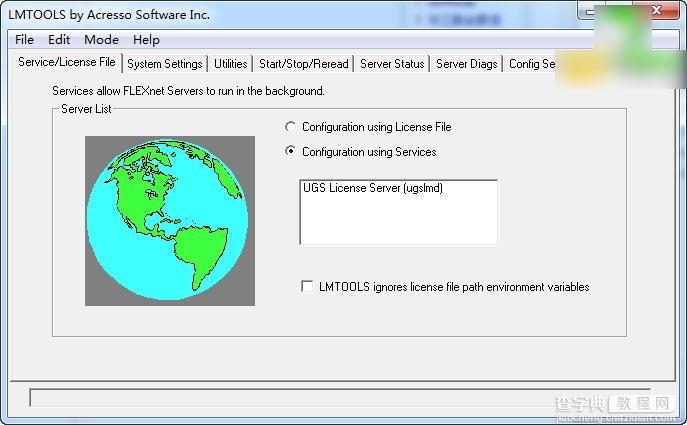
Task: Click the status bar field at bottom
Action: coord(340,397)
